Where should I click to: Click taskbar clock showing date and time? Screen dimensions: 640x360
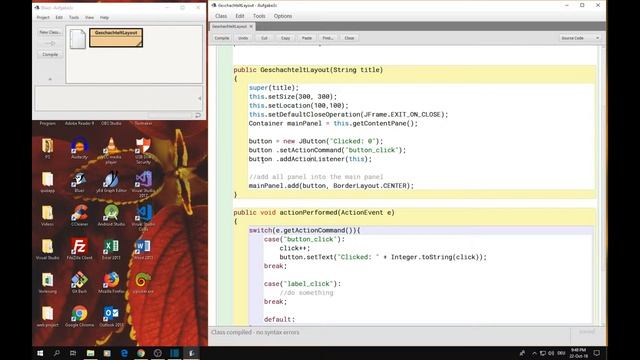tap(578, 353)
